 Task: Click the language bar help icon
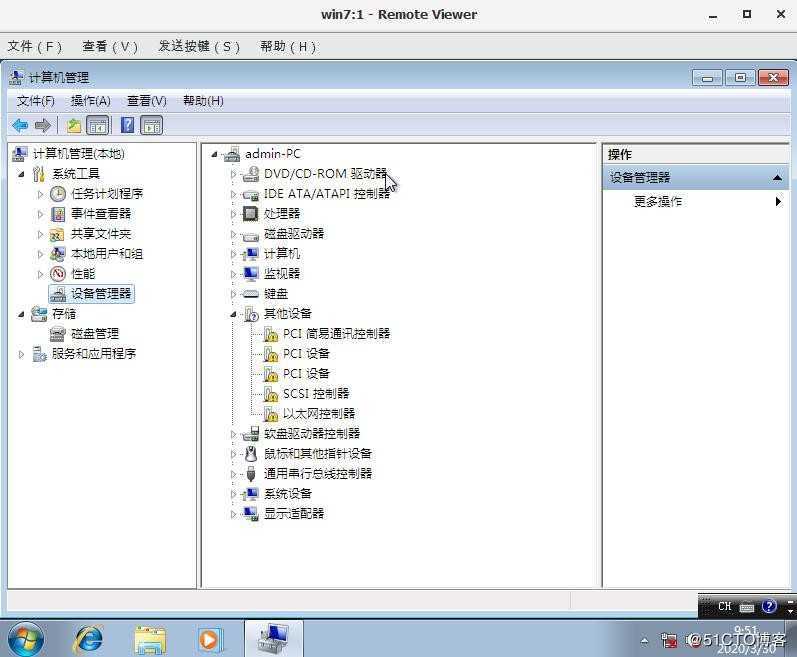tap(769, 606)
